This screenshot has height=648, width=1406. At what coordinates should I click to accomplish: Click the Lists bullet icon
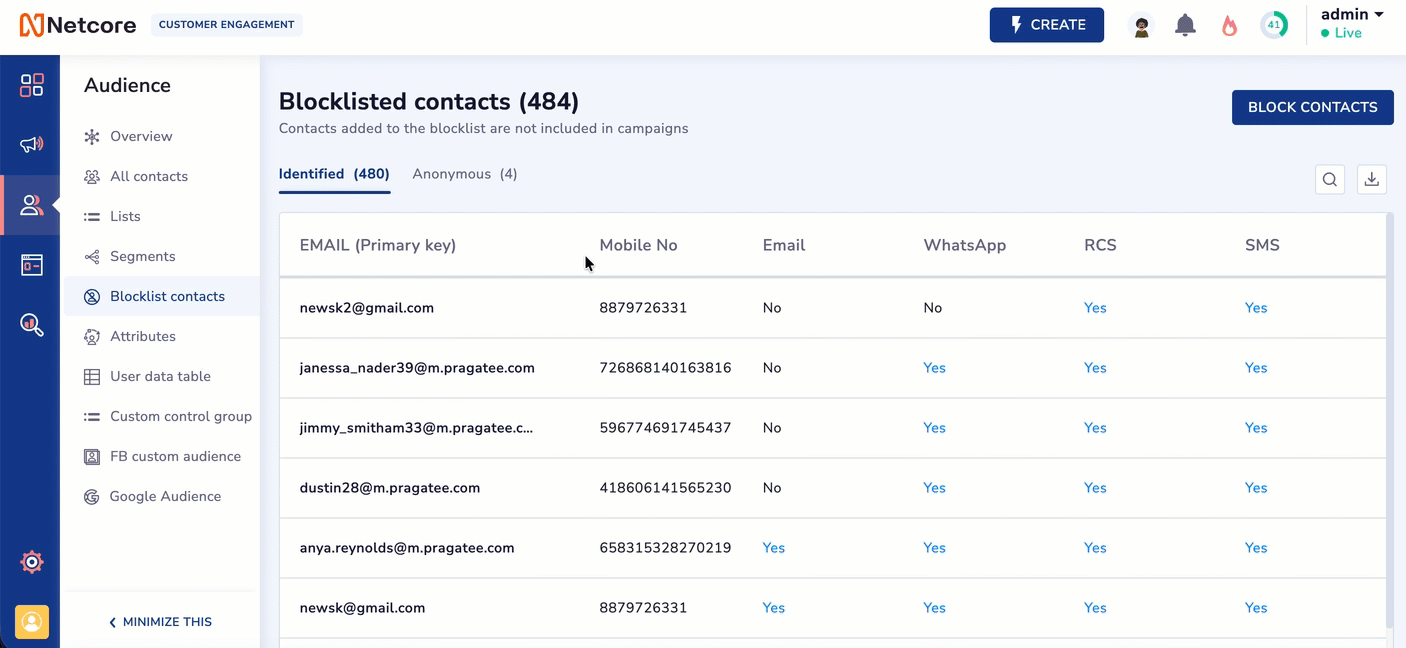pyautogui.click(x=92, y=217)
